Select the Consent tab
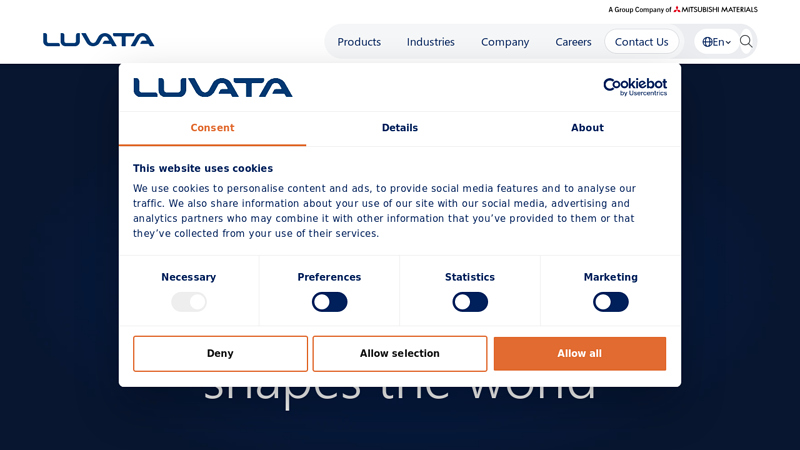 [x=212, y=128]
